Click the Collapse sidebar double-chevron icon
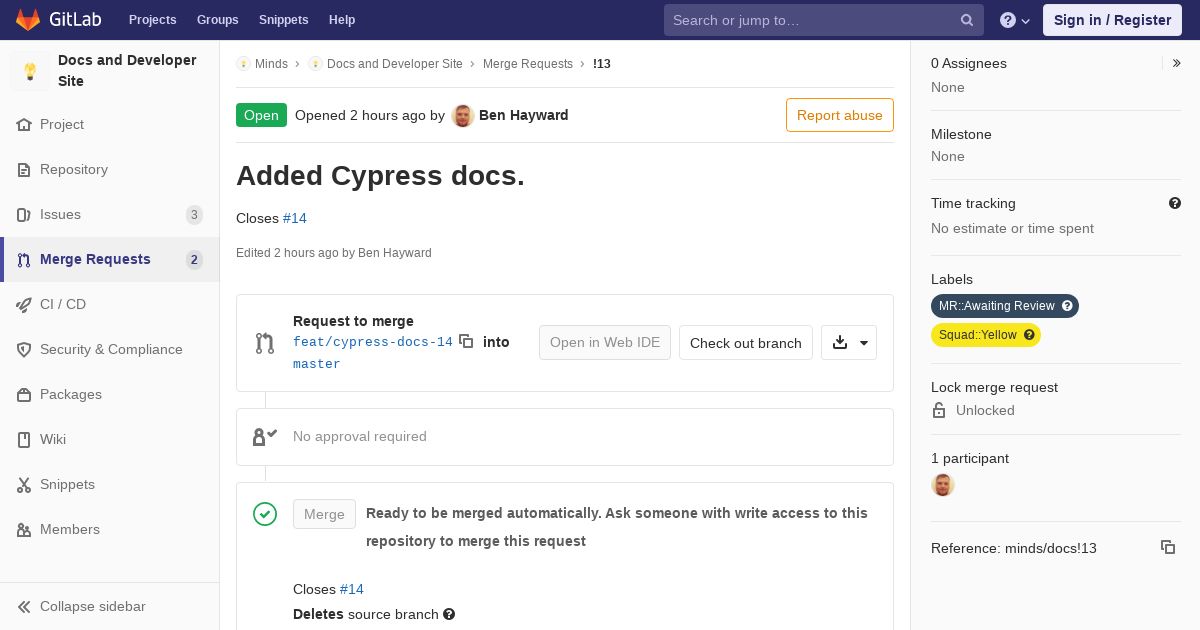1200x630 pixels. point(24,607)
